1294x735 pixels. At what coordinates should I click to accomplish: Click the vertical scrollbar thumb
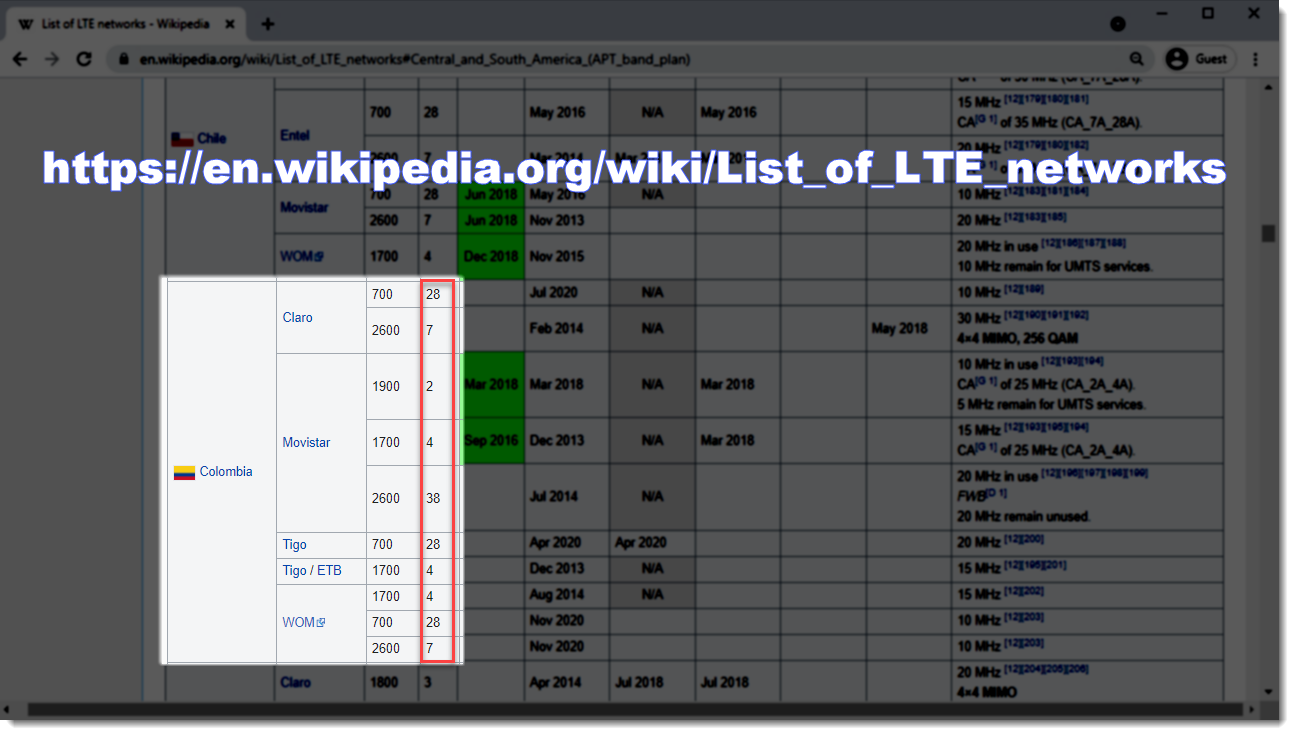[x=1269, y=233]
